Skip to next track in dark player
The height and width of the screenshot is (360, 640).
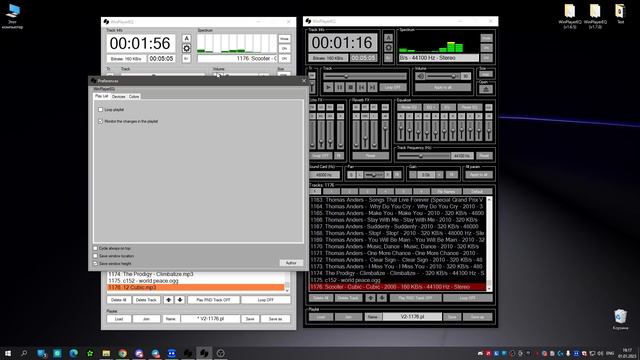click(x=372, y=87)
